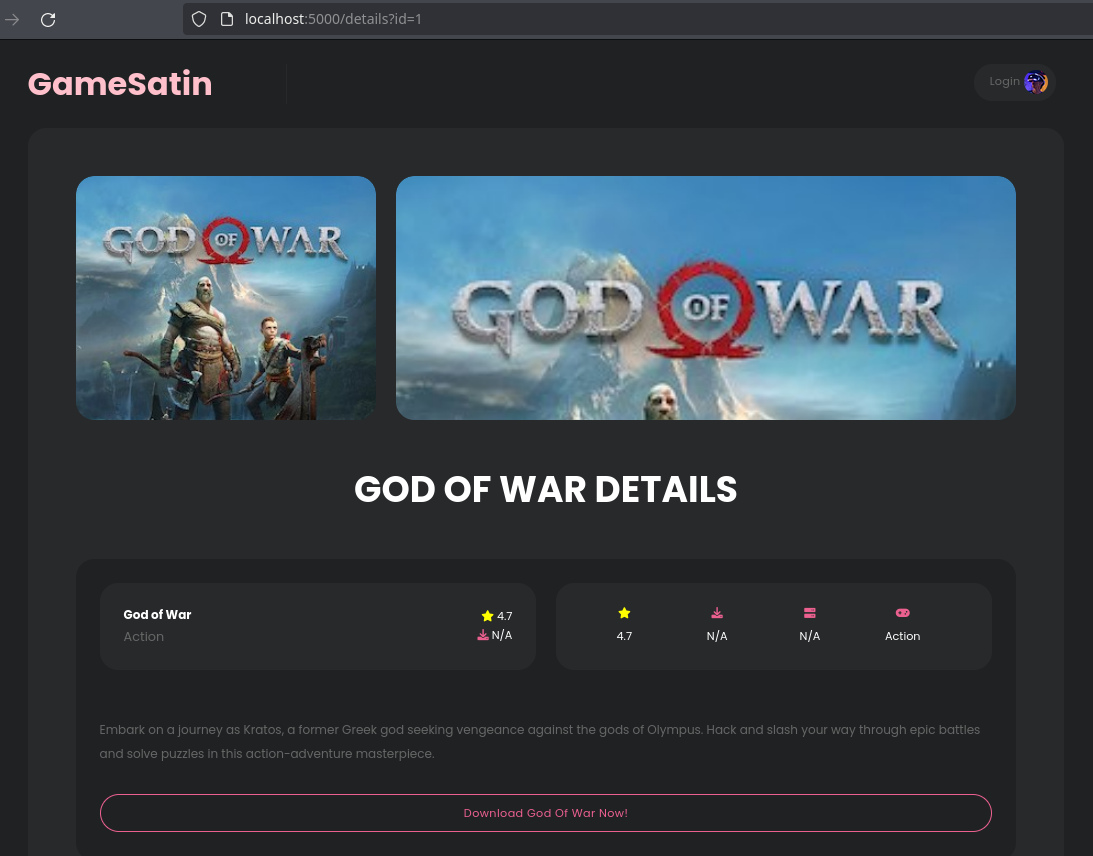1093x856 pixels.
Task: Click the GameSatin logo
Action: click(x=120, y=84)
